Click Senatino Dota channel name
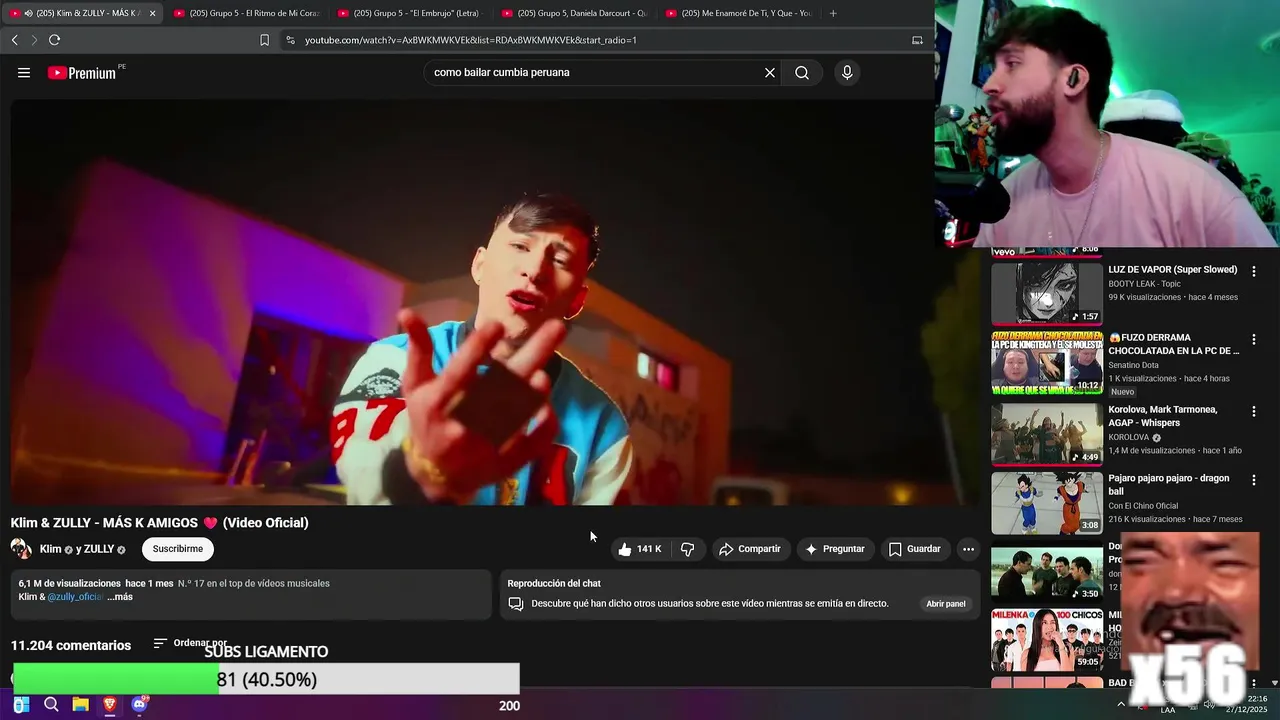 point(1134,365)
